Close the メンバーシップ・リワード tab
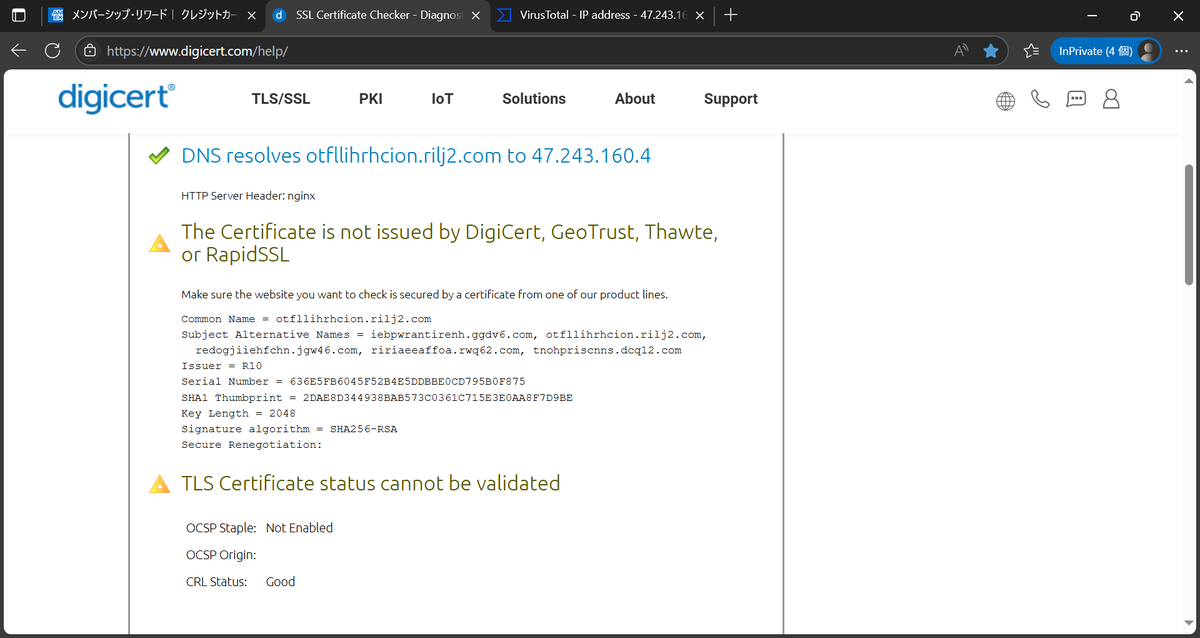Image resolution: width=1200 pixels, height=638 pixels. tap(251, 16)
